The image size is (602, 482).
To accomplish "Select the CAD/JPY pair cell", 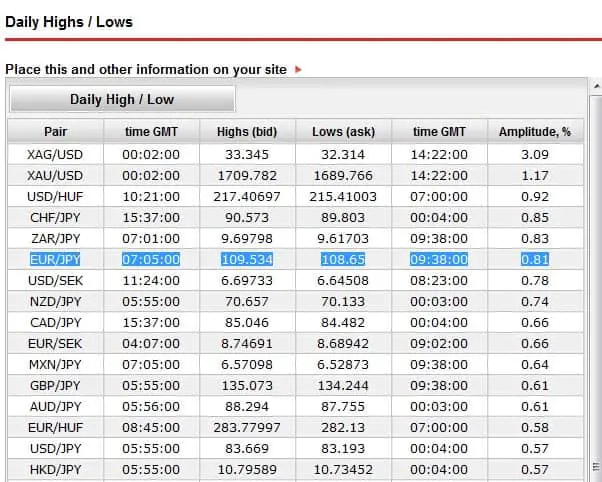I will 55,322.
